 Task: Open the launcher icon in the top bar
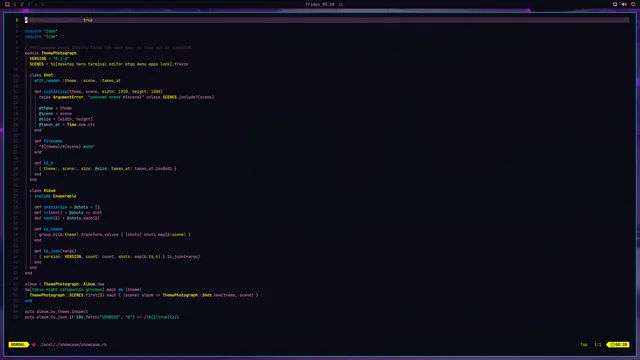coord(7,4)
